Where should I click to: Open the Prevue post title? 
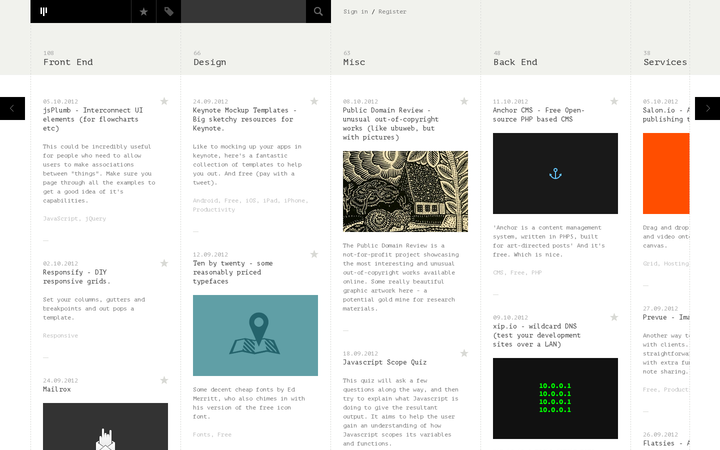pos(666,317)
